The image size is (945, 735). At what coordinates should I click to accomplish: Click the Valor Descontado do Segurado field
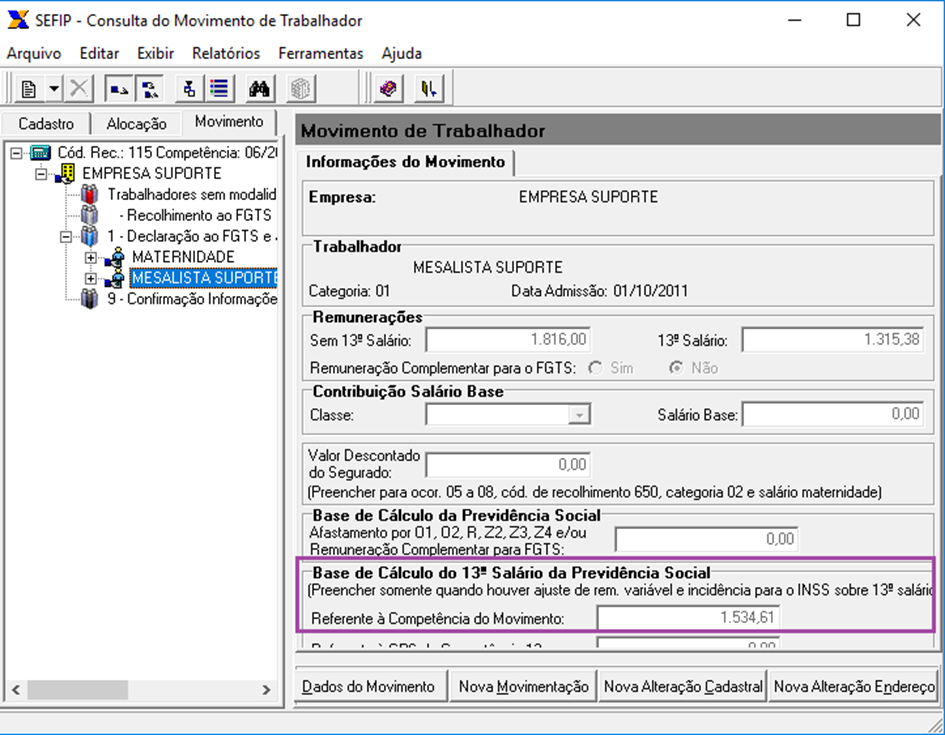pos(507,464)
